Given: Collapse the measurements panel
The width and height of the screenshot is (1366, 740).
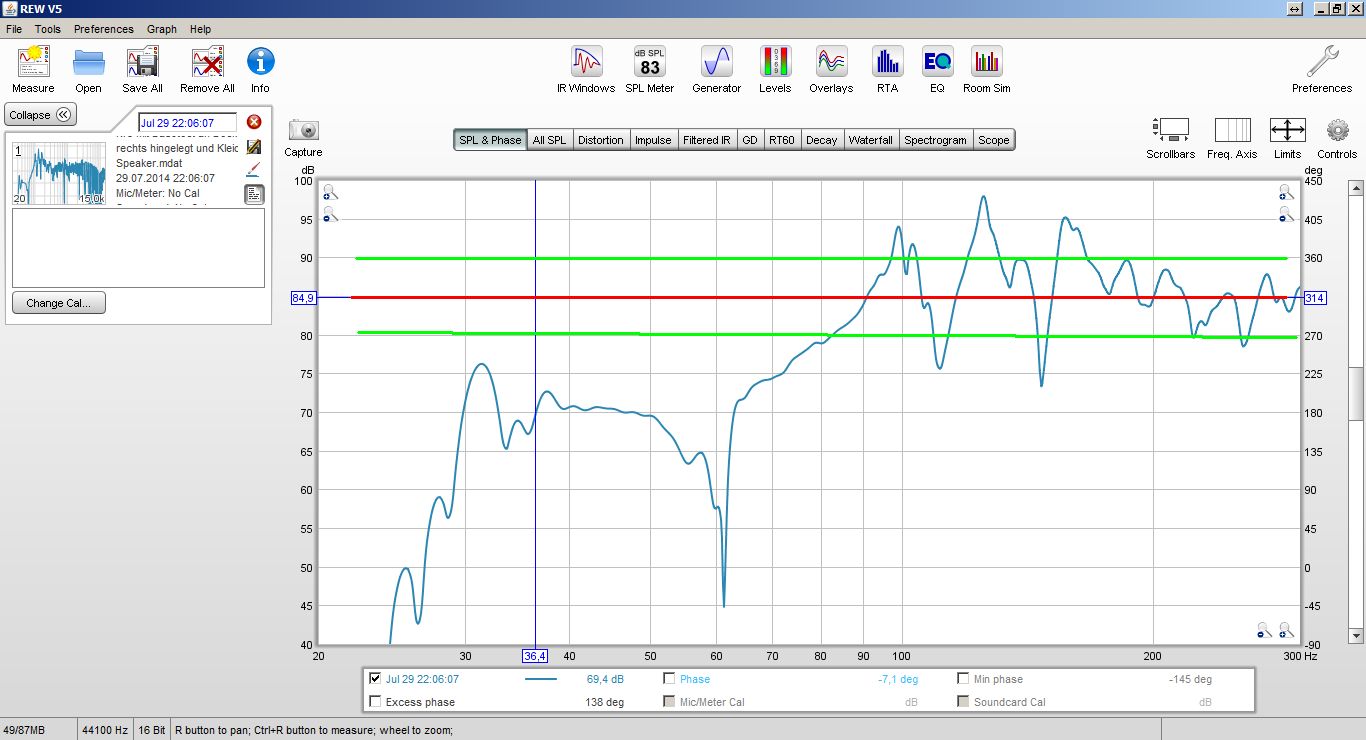Looking at the screenshot, I should [41, 115].
